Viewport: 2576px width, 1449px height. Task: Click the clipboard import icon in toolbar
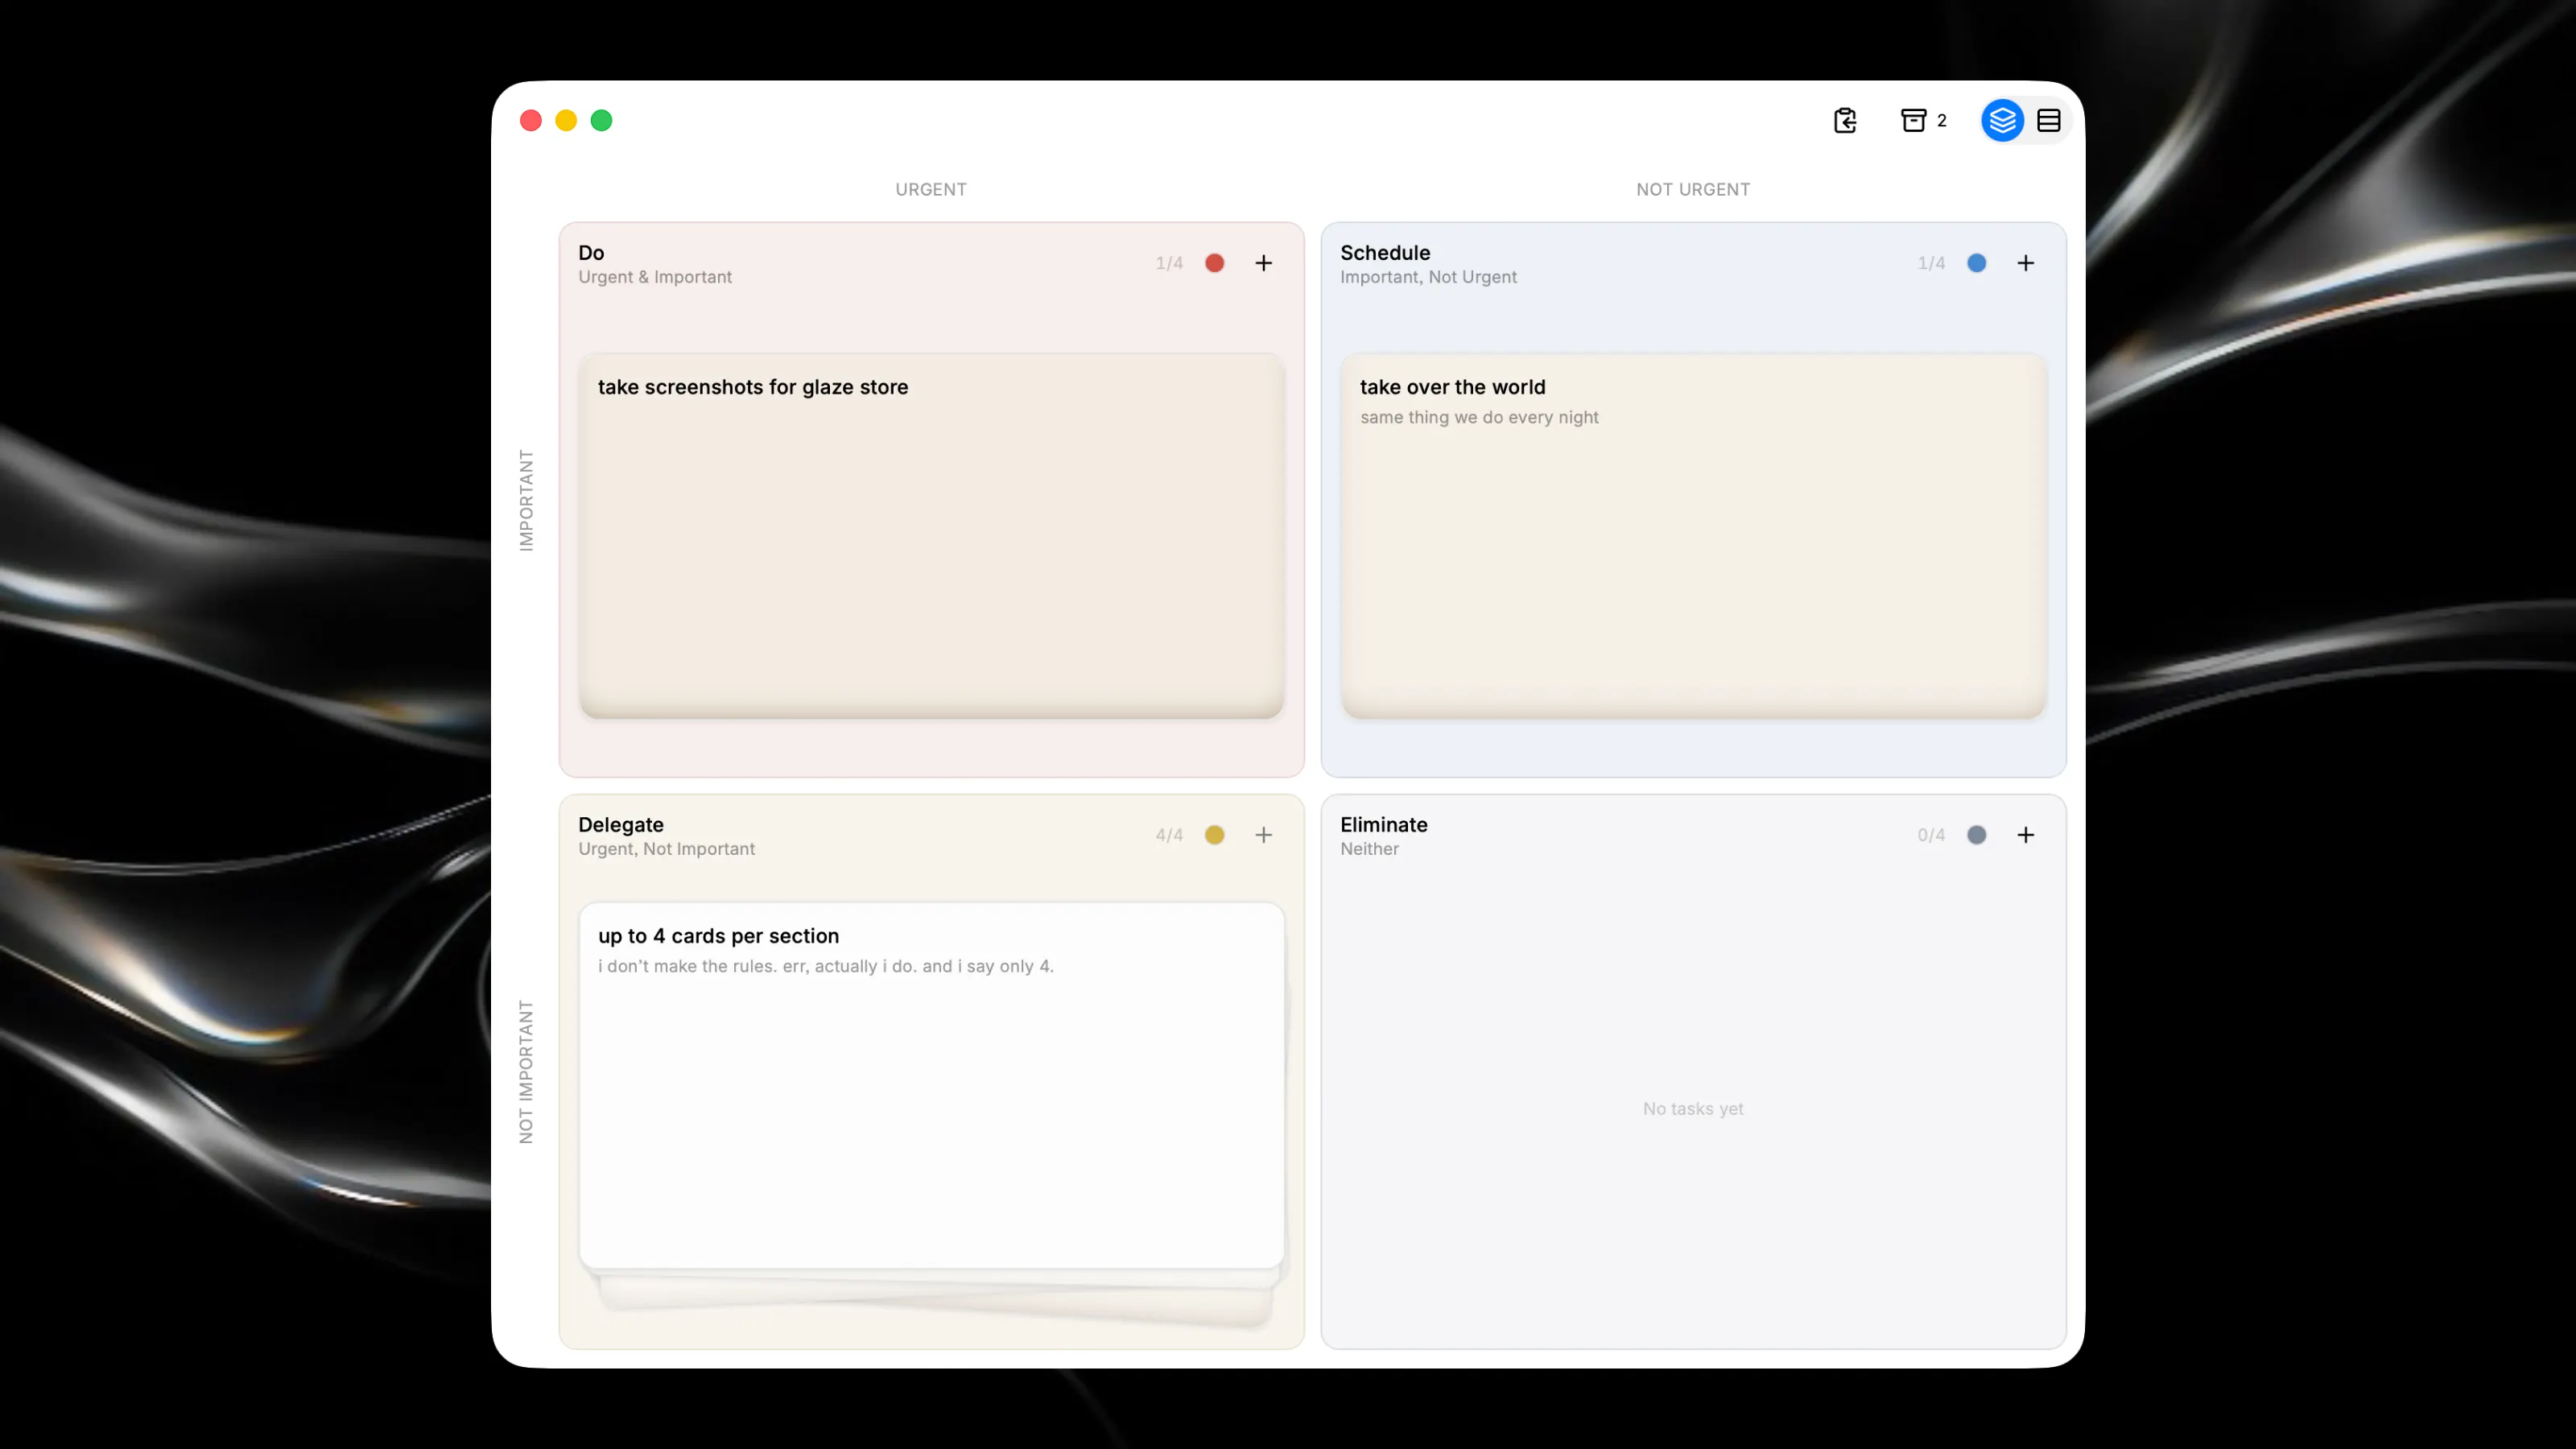(1845, 120)
